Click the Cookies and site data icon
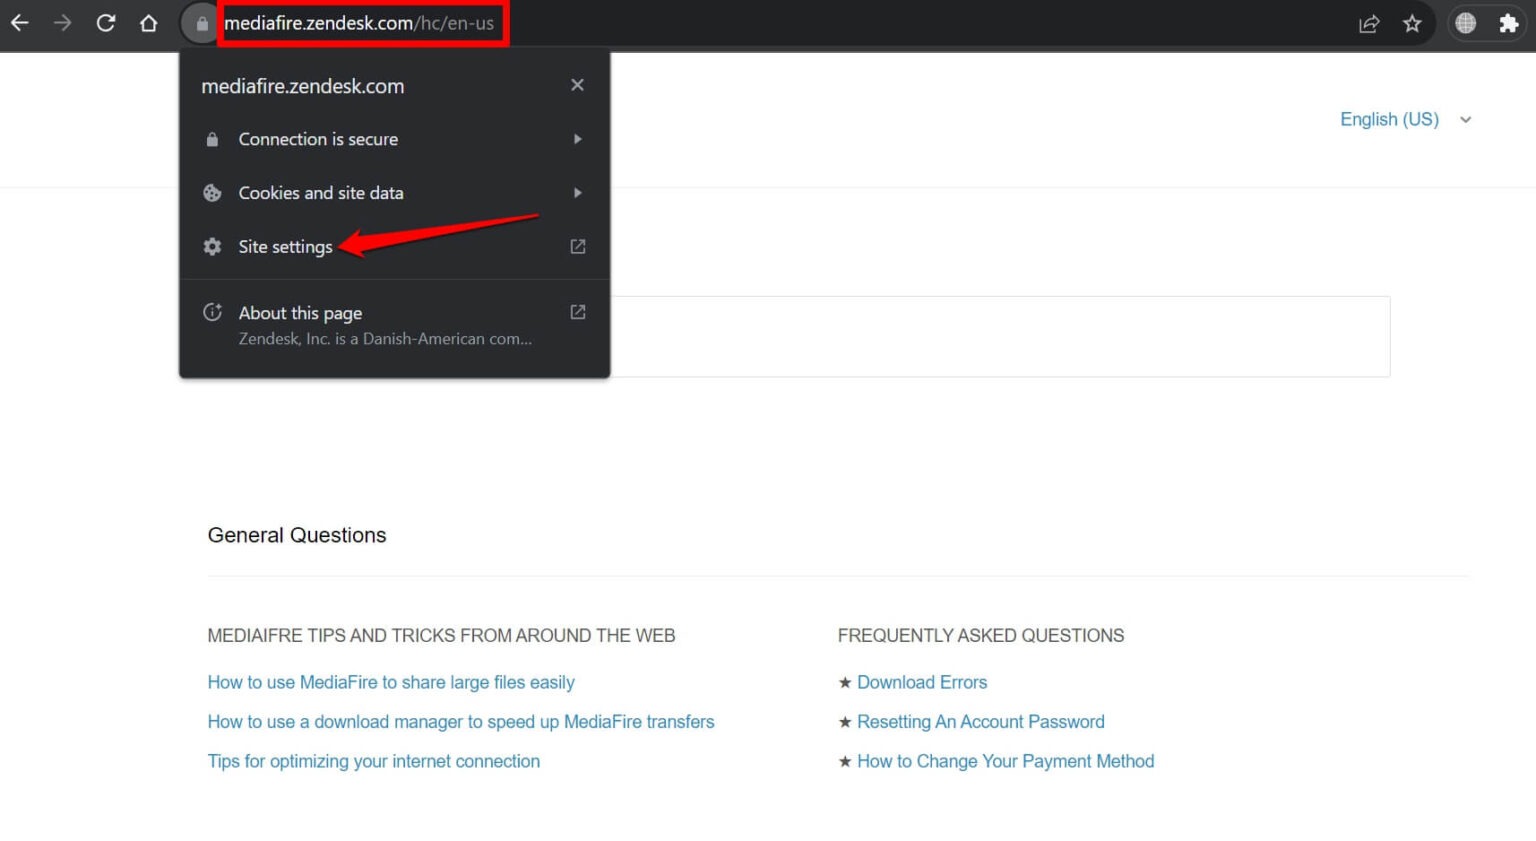1536x841 pixels. click(212, 193)
